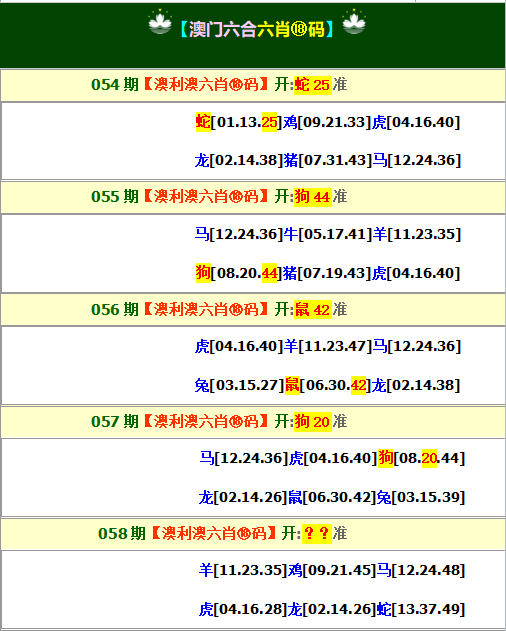Viewport: 506px width, 631px height.
Task: Click 龙[02.14.38] in issue 056
Action: tap(416, 385)
